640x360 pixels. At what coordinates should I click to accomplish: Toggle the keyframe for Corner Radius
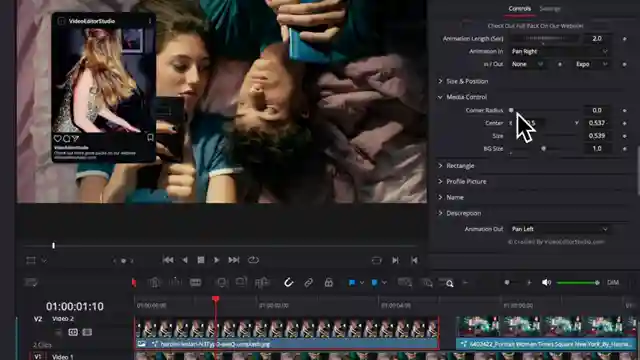pyautogui.click(x=624, y=110)
